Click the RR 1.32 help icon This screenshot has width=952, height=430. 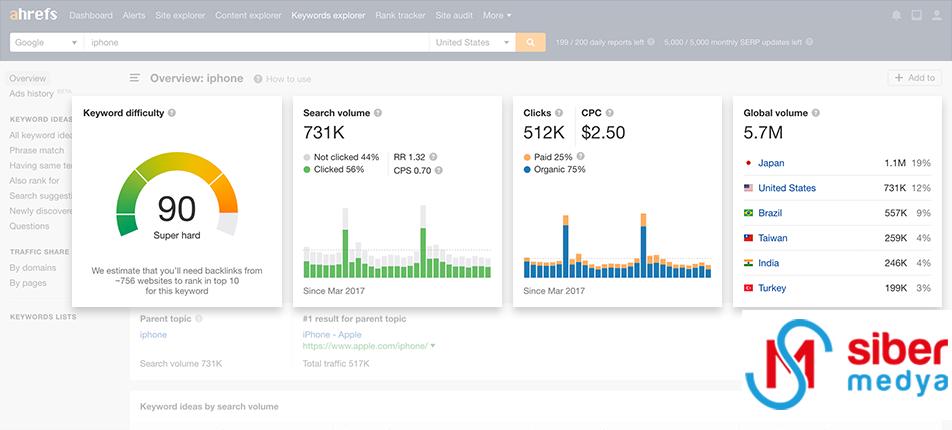[433, 157]
